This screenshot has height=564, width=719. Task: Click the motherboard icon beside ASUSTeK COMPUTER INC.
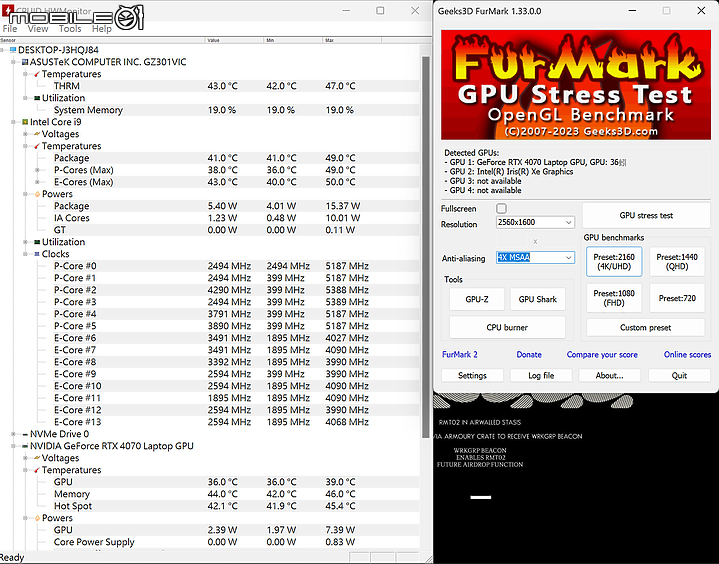(x=25, y=61)
